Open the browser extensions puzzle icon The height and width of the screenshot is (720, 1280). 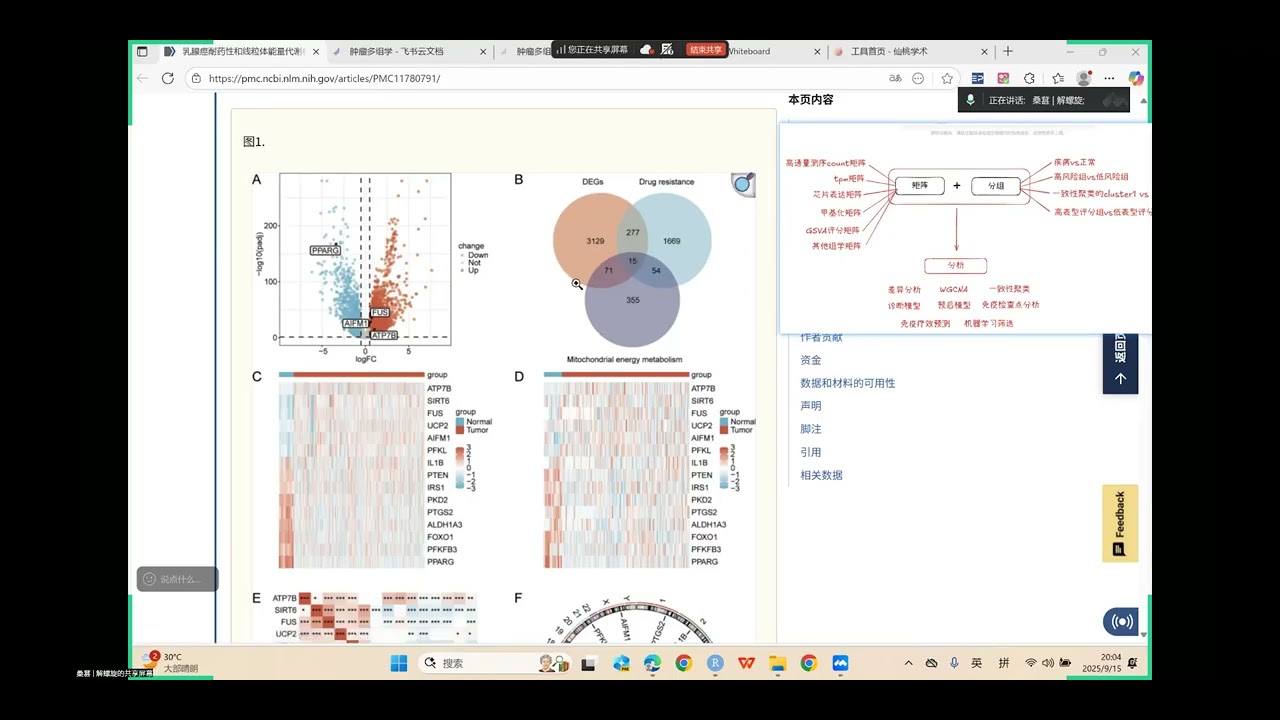[1029, 78]
